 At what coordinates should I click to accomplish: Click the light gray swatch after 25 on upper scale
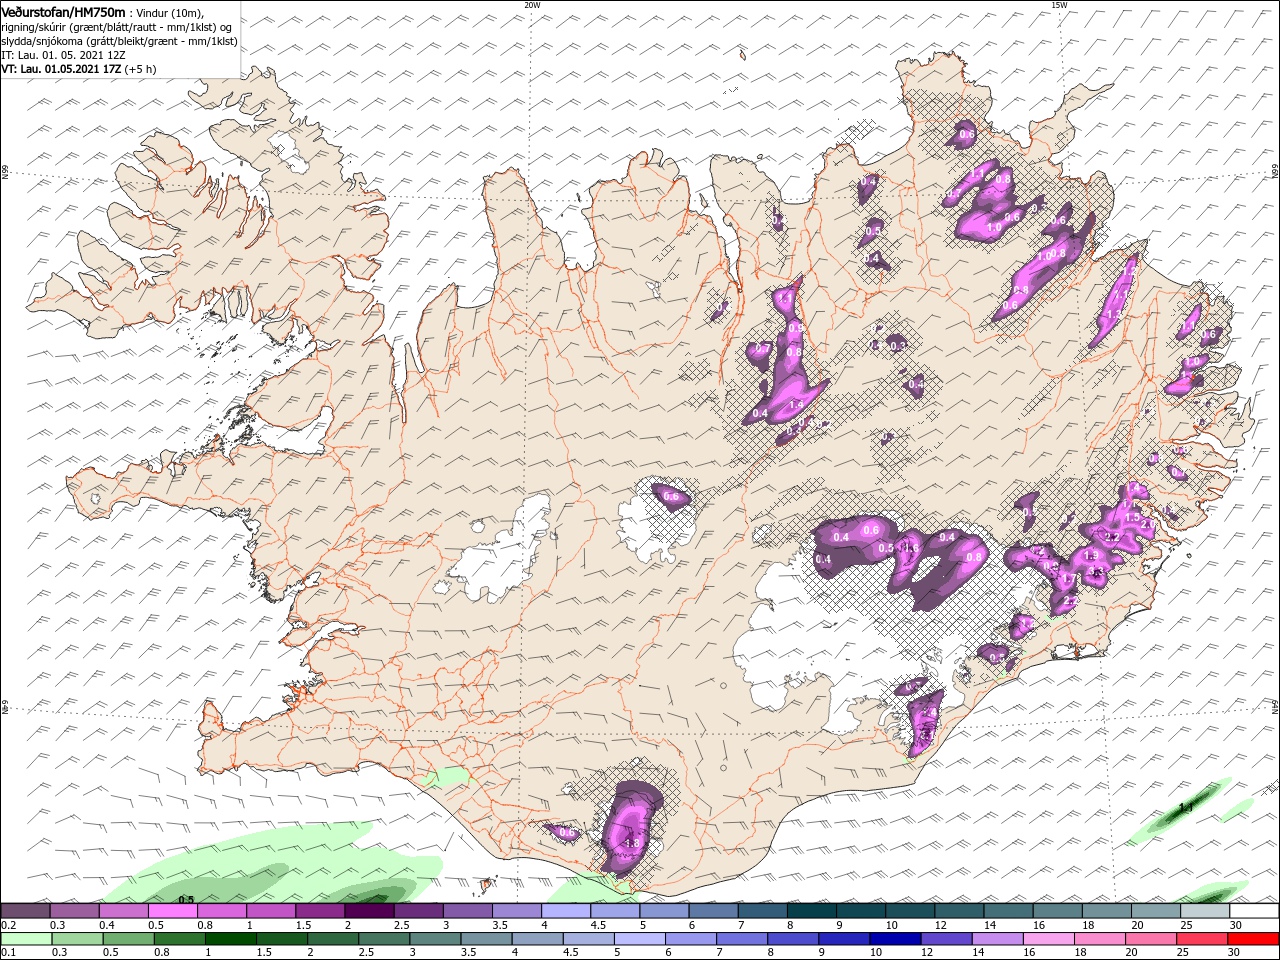(x=1205, y=911)
